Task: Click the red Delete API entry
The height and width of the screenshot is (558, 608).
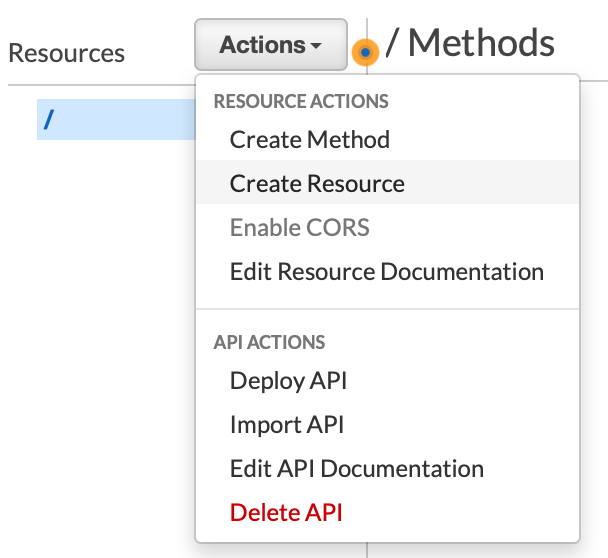Action: click(x=387, y=512)
